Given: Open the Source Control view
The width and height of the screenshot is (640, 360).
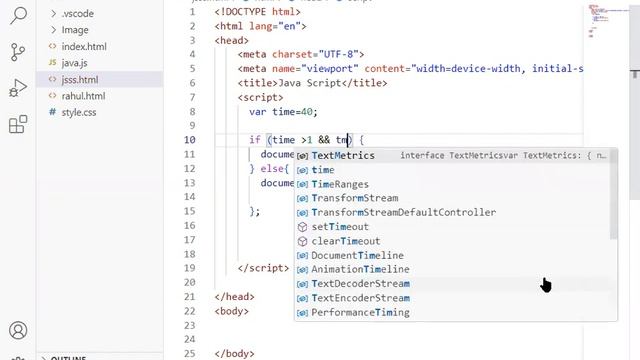Looking at the screenshot, I should coord(18,52).
